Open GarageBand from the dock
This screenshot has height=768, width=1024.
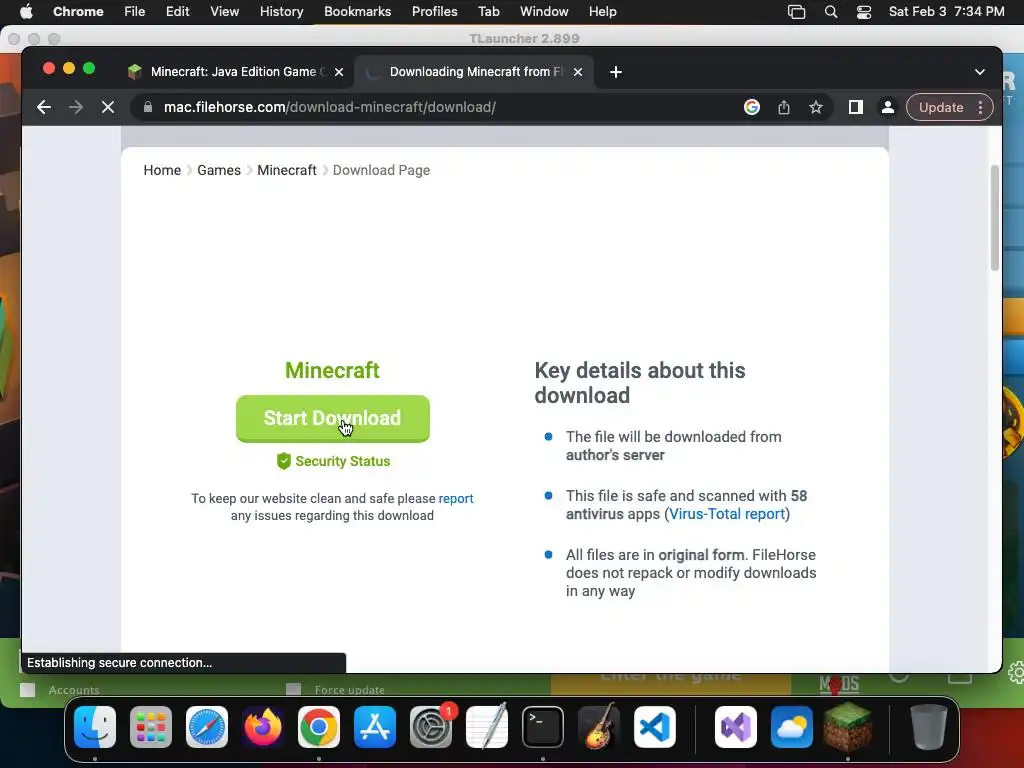pyautogui.click(x=599, y=726)
